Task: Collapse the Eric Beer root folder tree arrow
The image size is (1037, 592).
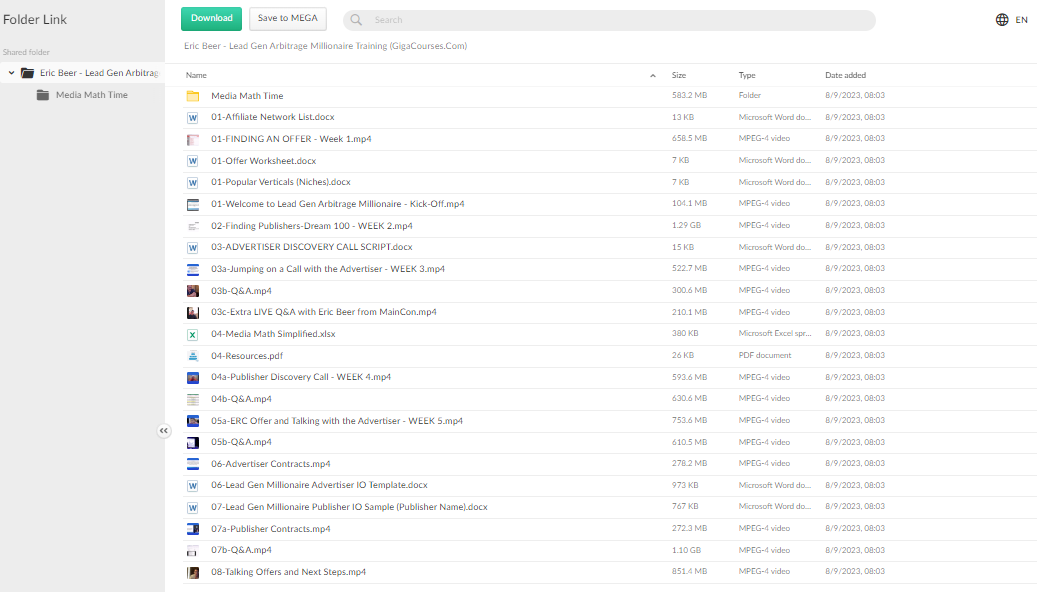Action: [x=11, y=73]
